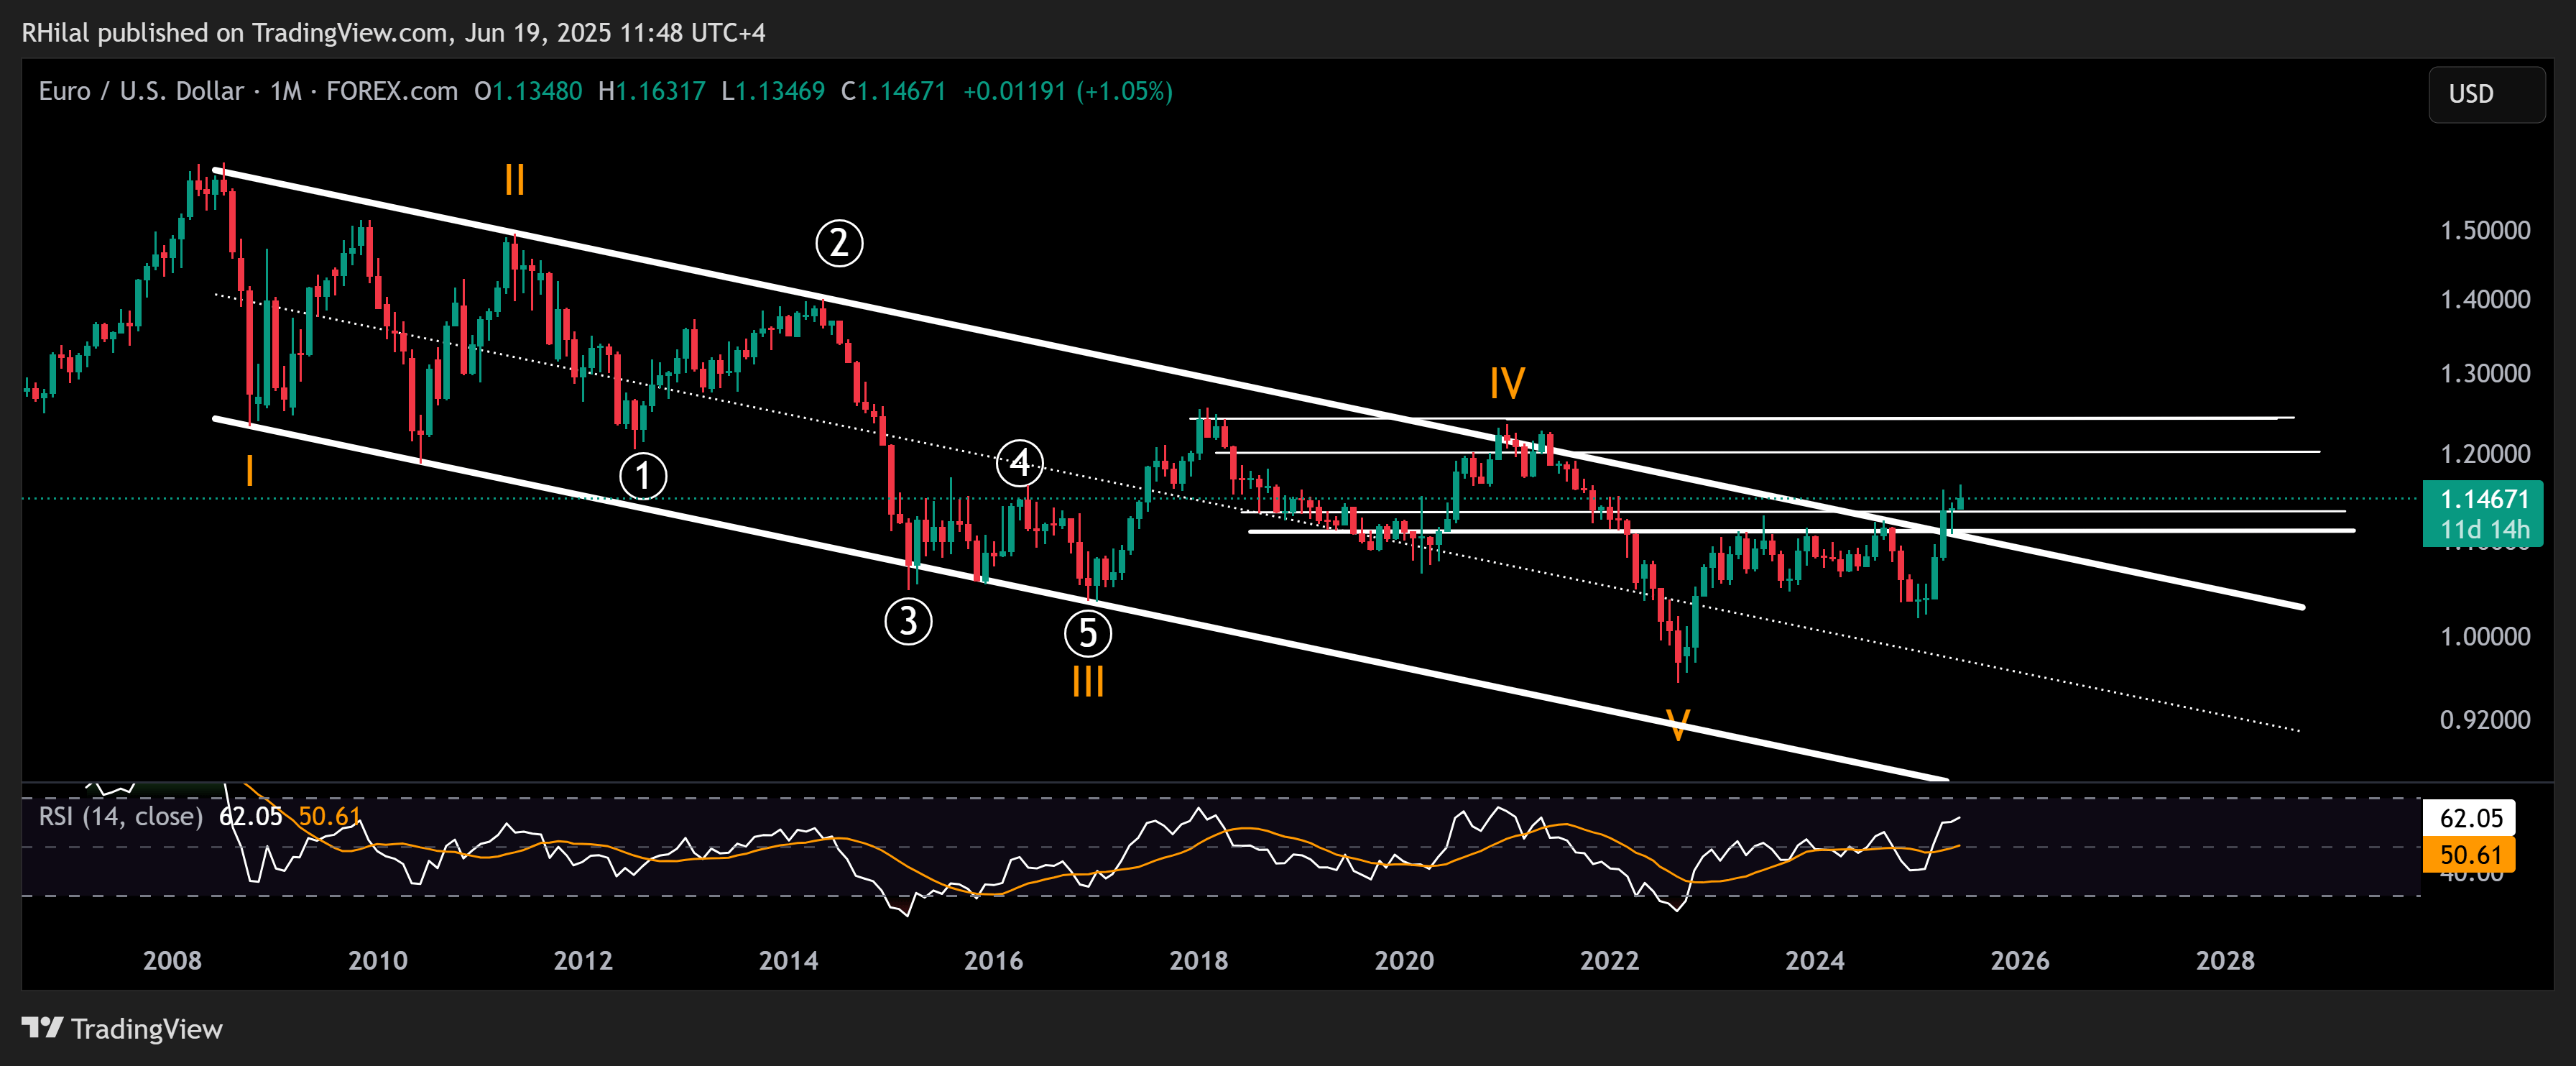
Task: Click the orange wave IV label
Action: 1507,383
